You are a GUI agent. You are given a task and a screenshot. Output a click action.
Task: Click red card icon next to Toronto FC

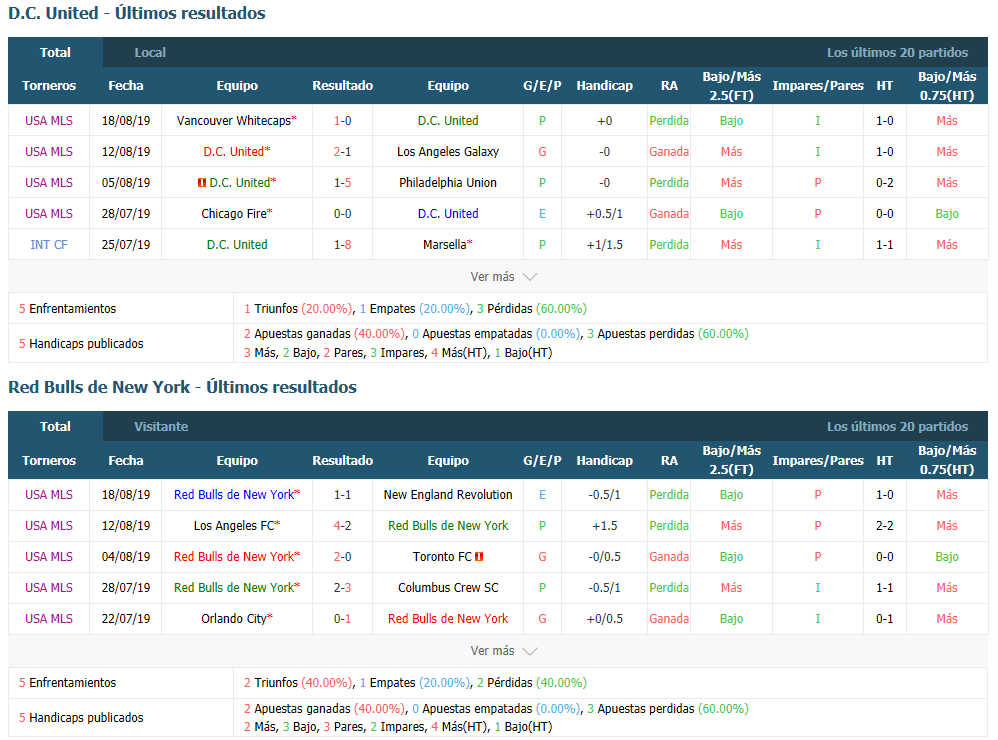click(x=479, y=557)
